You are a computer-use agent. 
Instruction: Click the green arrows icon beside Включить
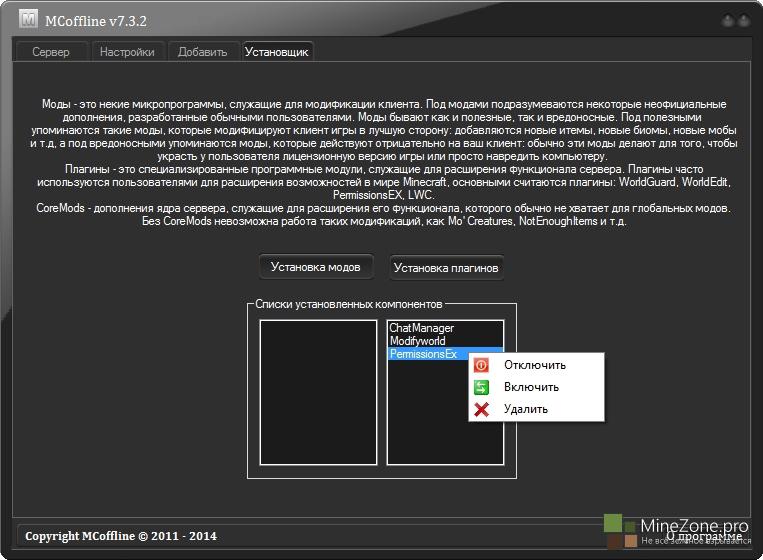click(482, 387)
